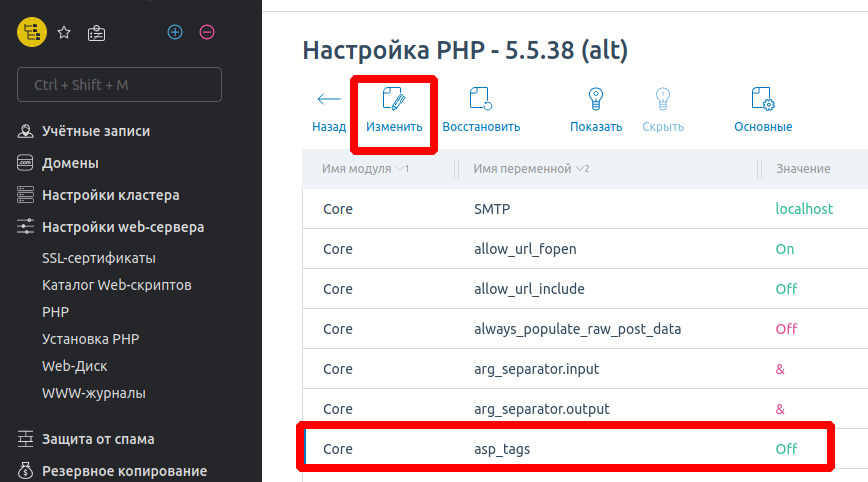Select the asp_tags row
The height and width of the screenshot is (482, 868).
[585, 449]
